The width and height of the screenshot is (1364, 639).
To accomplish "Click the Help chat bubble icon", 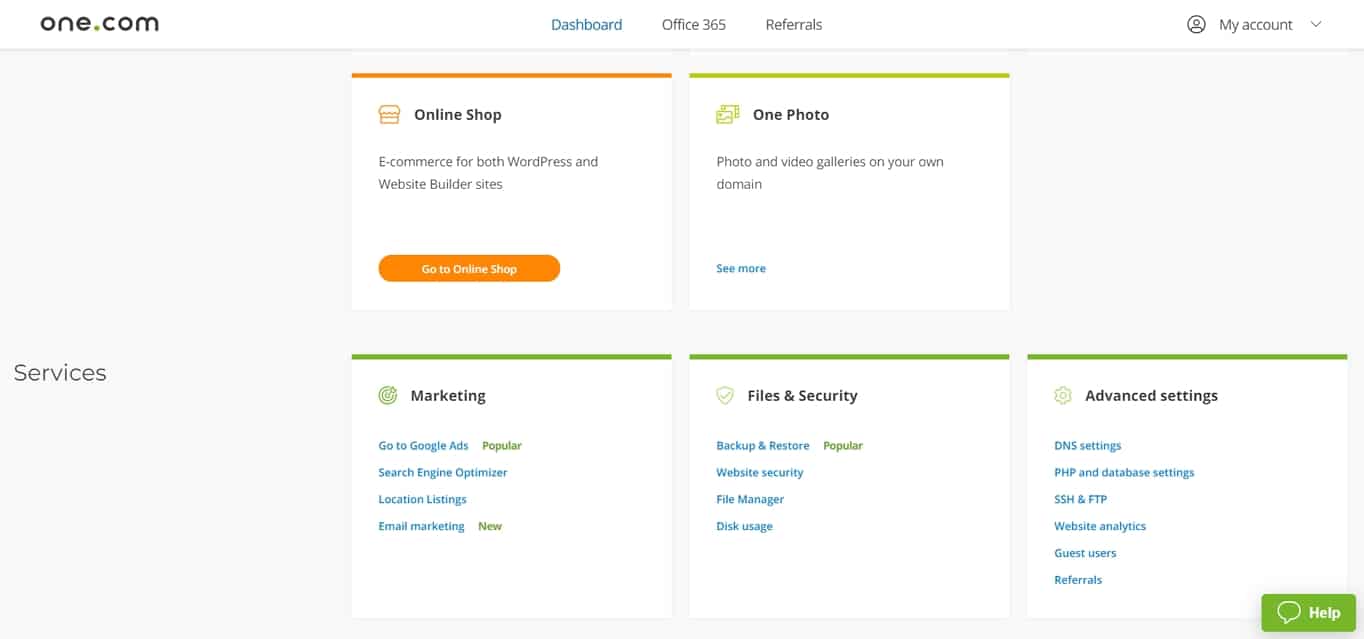I will (x=1289, y=612).
